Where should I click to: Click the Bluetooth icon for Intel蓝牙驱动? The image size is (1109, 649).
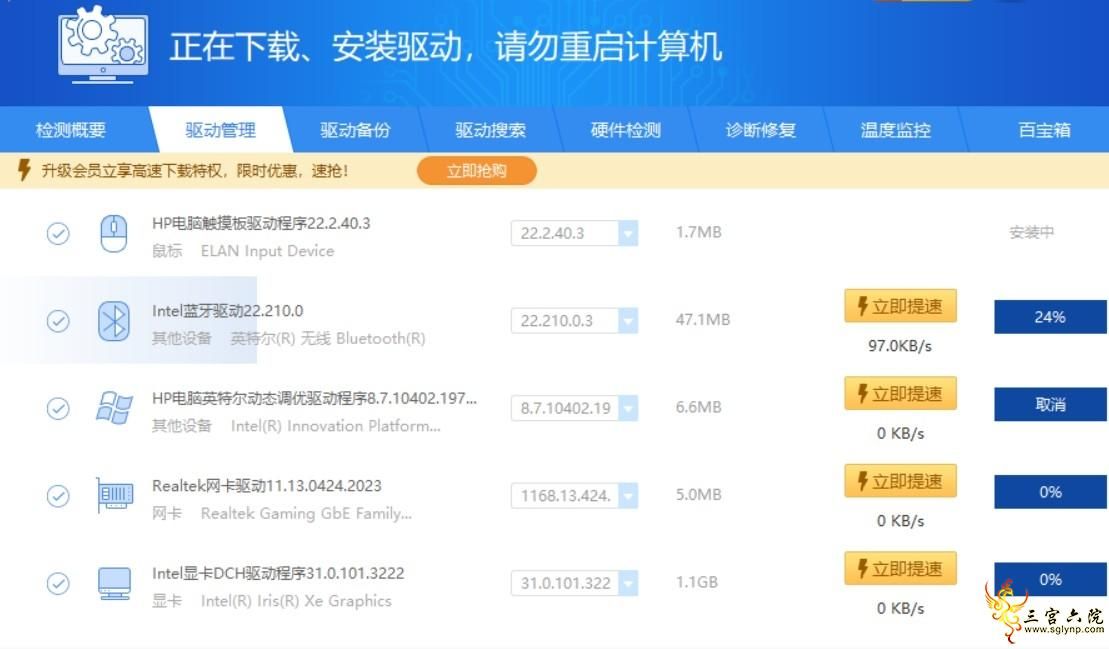coord(114,322)
